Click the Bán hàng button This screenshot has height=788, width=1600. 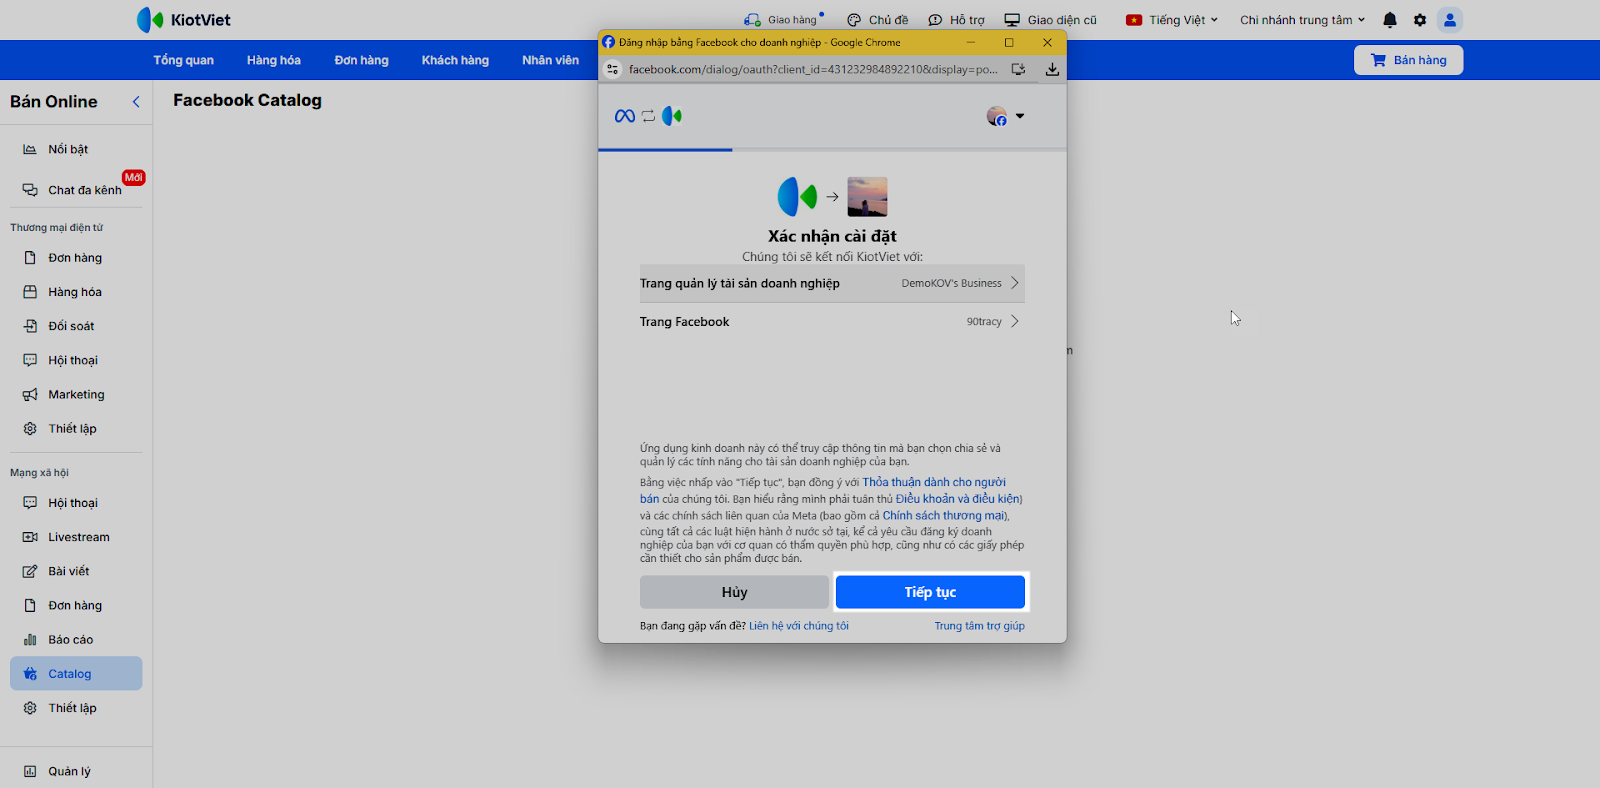click(1408, 60)
